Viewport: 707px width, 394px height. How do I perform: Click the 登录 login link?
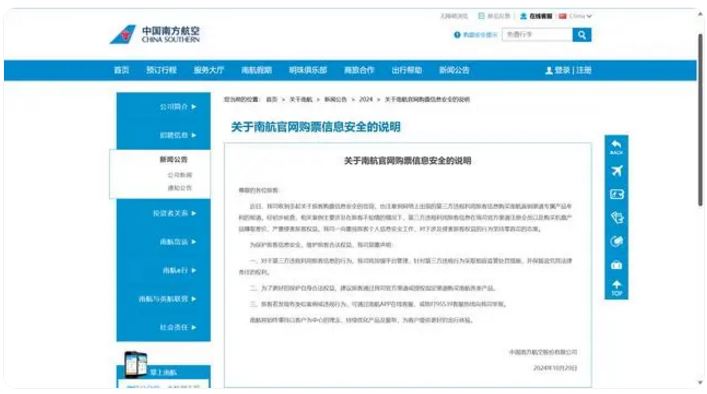pyautogui.click(x=562, y=70)
